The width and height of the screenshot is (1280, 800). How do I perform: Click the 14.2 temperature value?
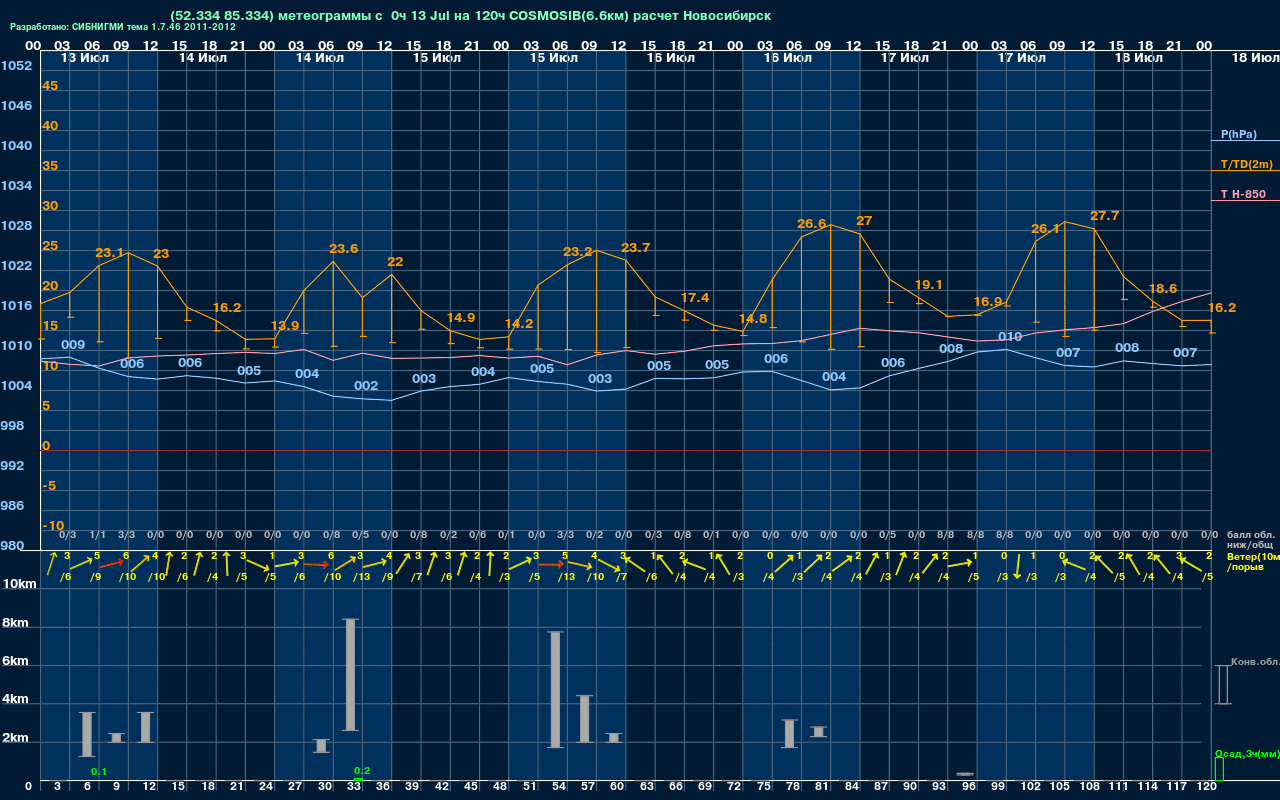pyautogui.click(x=519, y=324)
